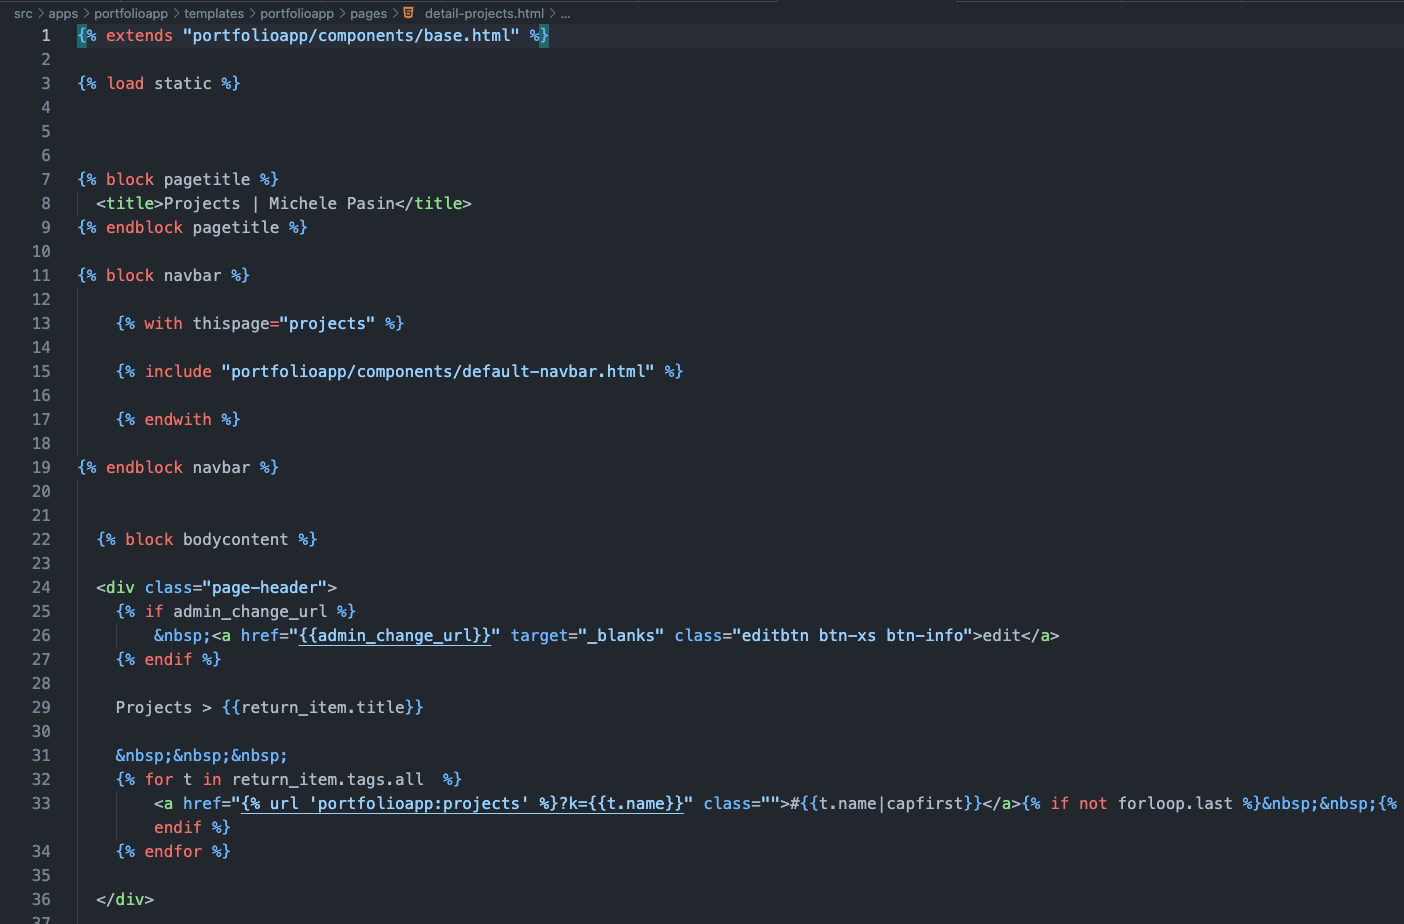The height and width of the screenshot is (924, 1404).
Task: Click the endfor tag on line 34
Action: click(x=173, y=852)
